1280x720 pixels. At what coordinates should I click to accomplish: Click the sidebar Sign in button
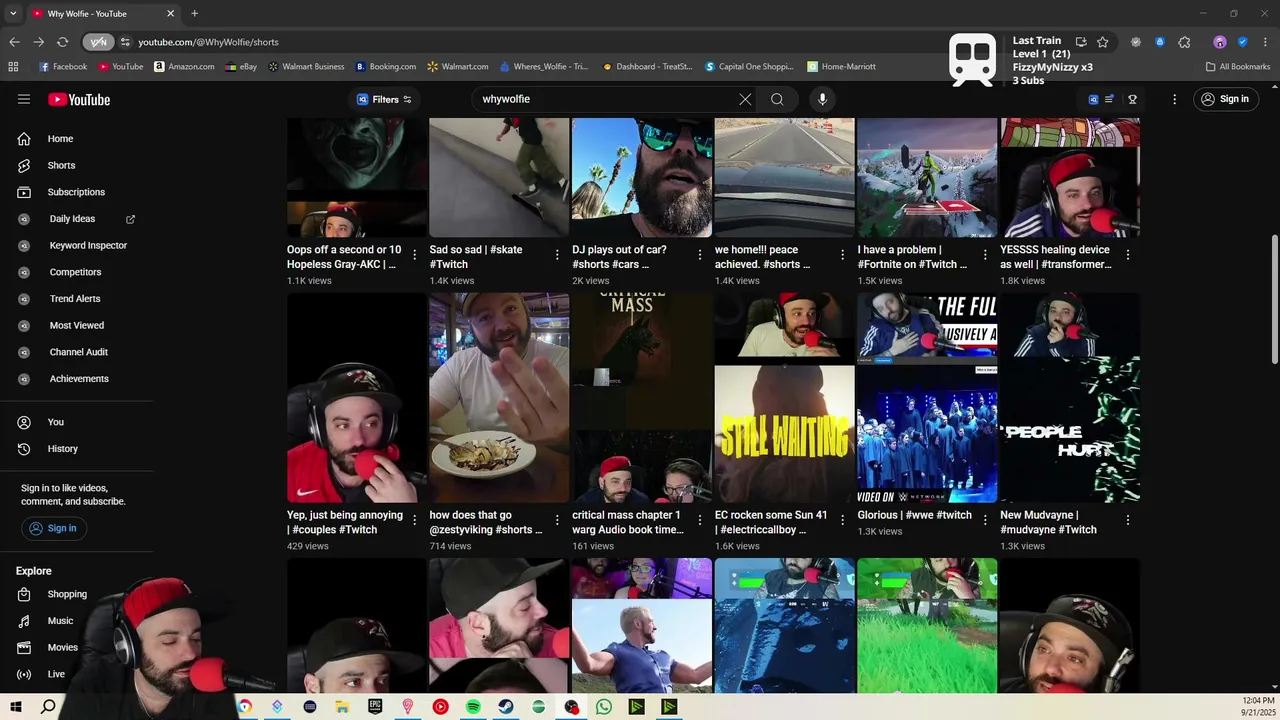53,528
